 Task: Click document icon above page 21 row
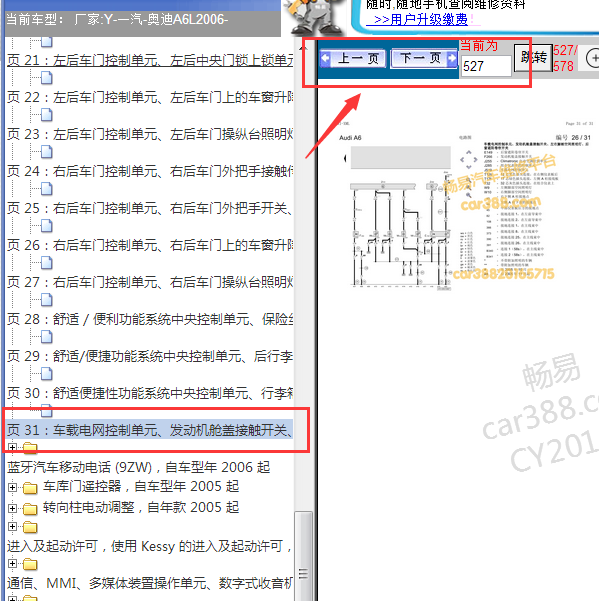46,42
